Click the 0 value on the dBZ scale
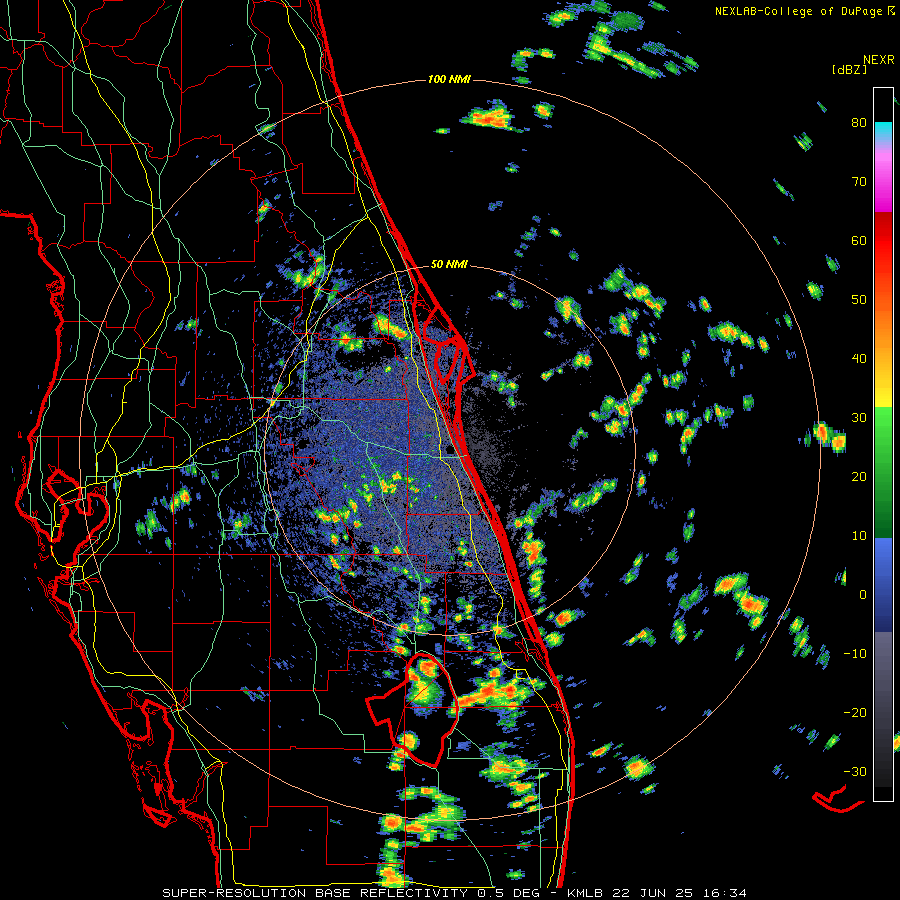 [863, 595]
